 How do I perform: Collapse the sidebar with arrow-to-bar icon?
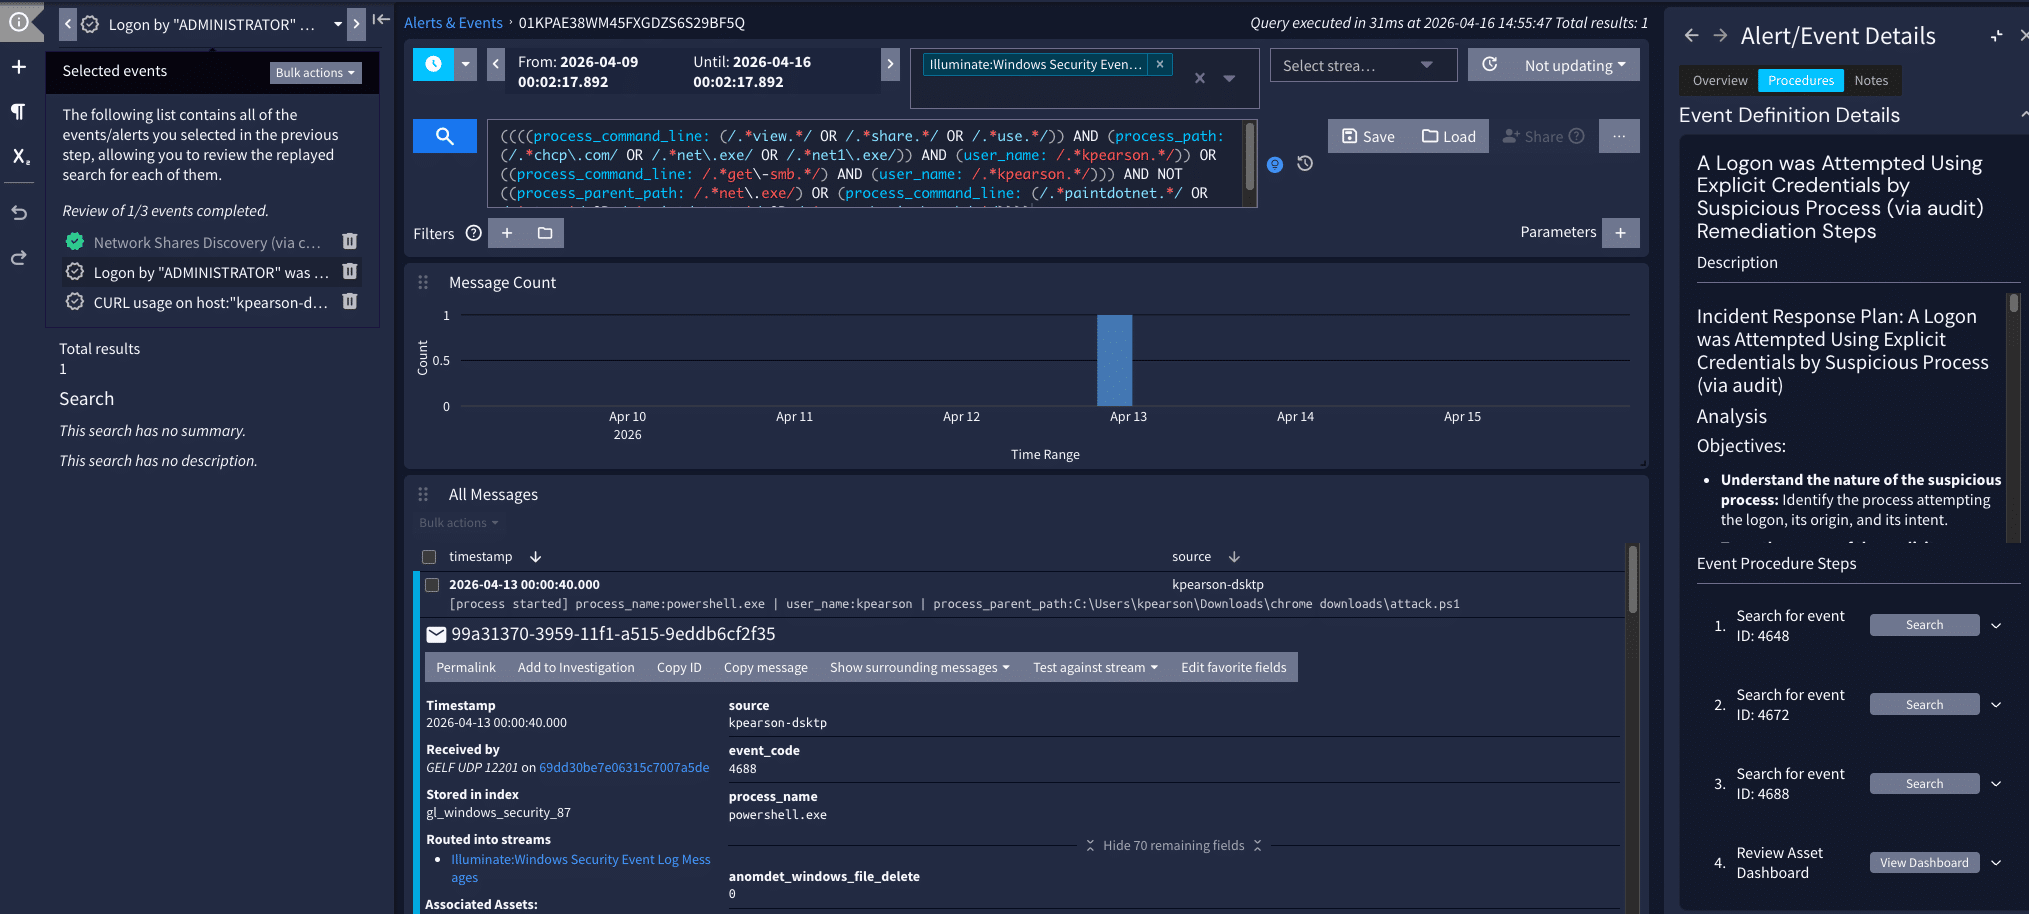[381, 19]
